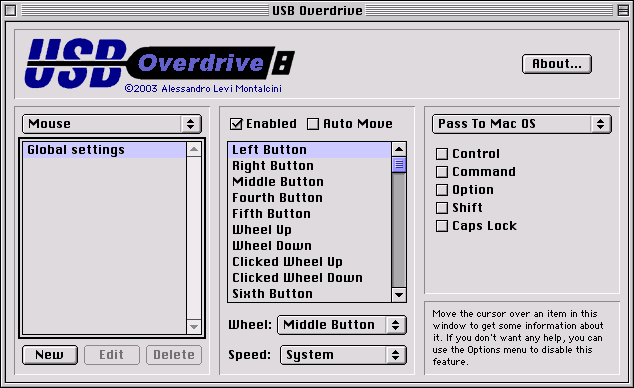Select Global settings in the list

104,150
